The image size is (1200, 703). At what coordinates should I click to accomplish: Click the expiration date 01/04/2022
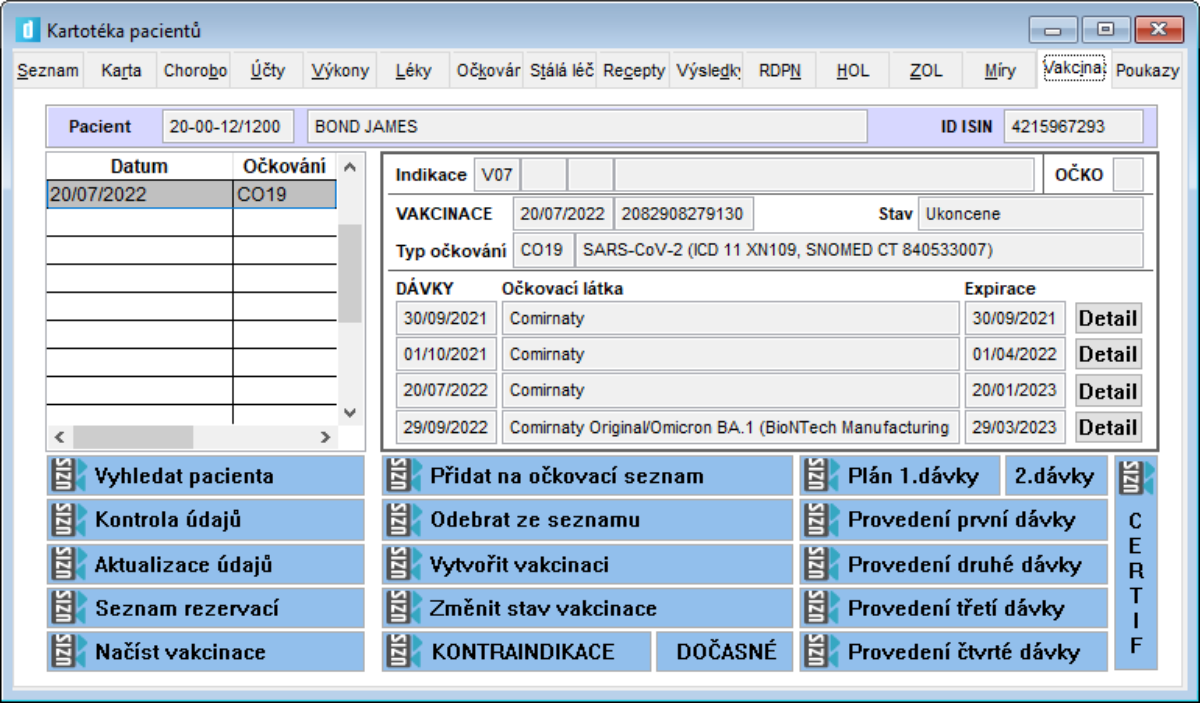point(1015,354)
